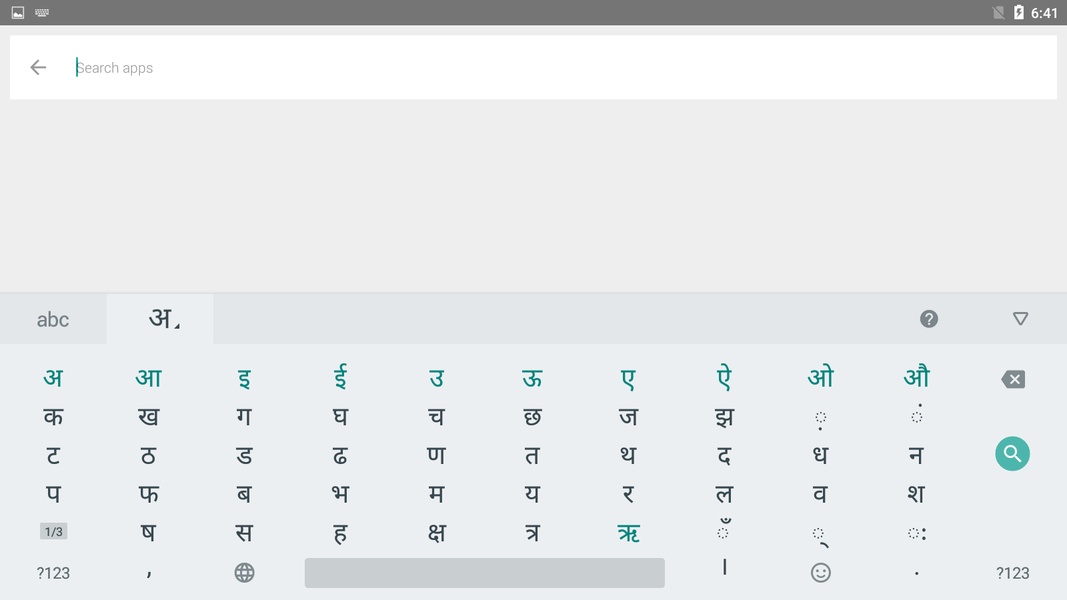Switch to the abc keyboard tab

(53, 320)
